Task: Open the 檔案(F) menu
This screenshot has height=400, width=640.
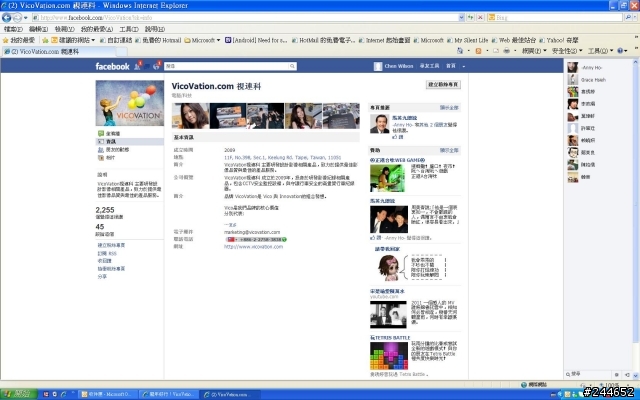Action: pos(13,29)
